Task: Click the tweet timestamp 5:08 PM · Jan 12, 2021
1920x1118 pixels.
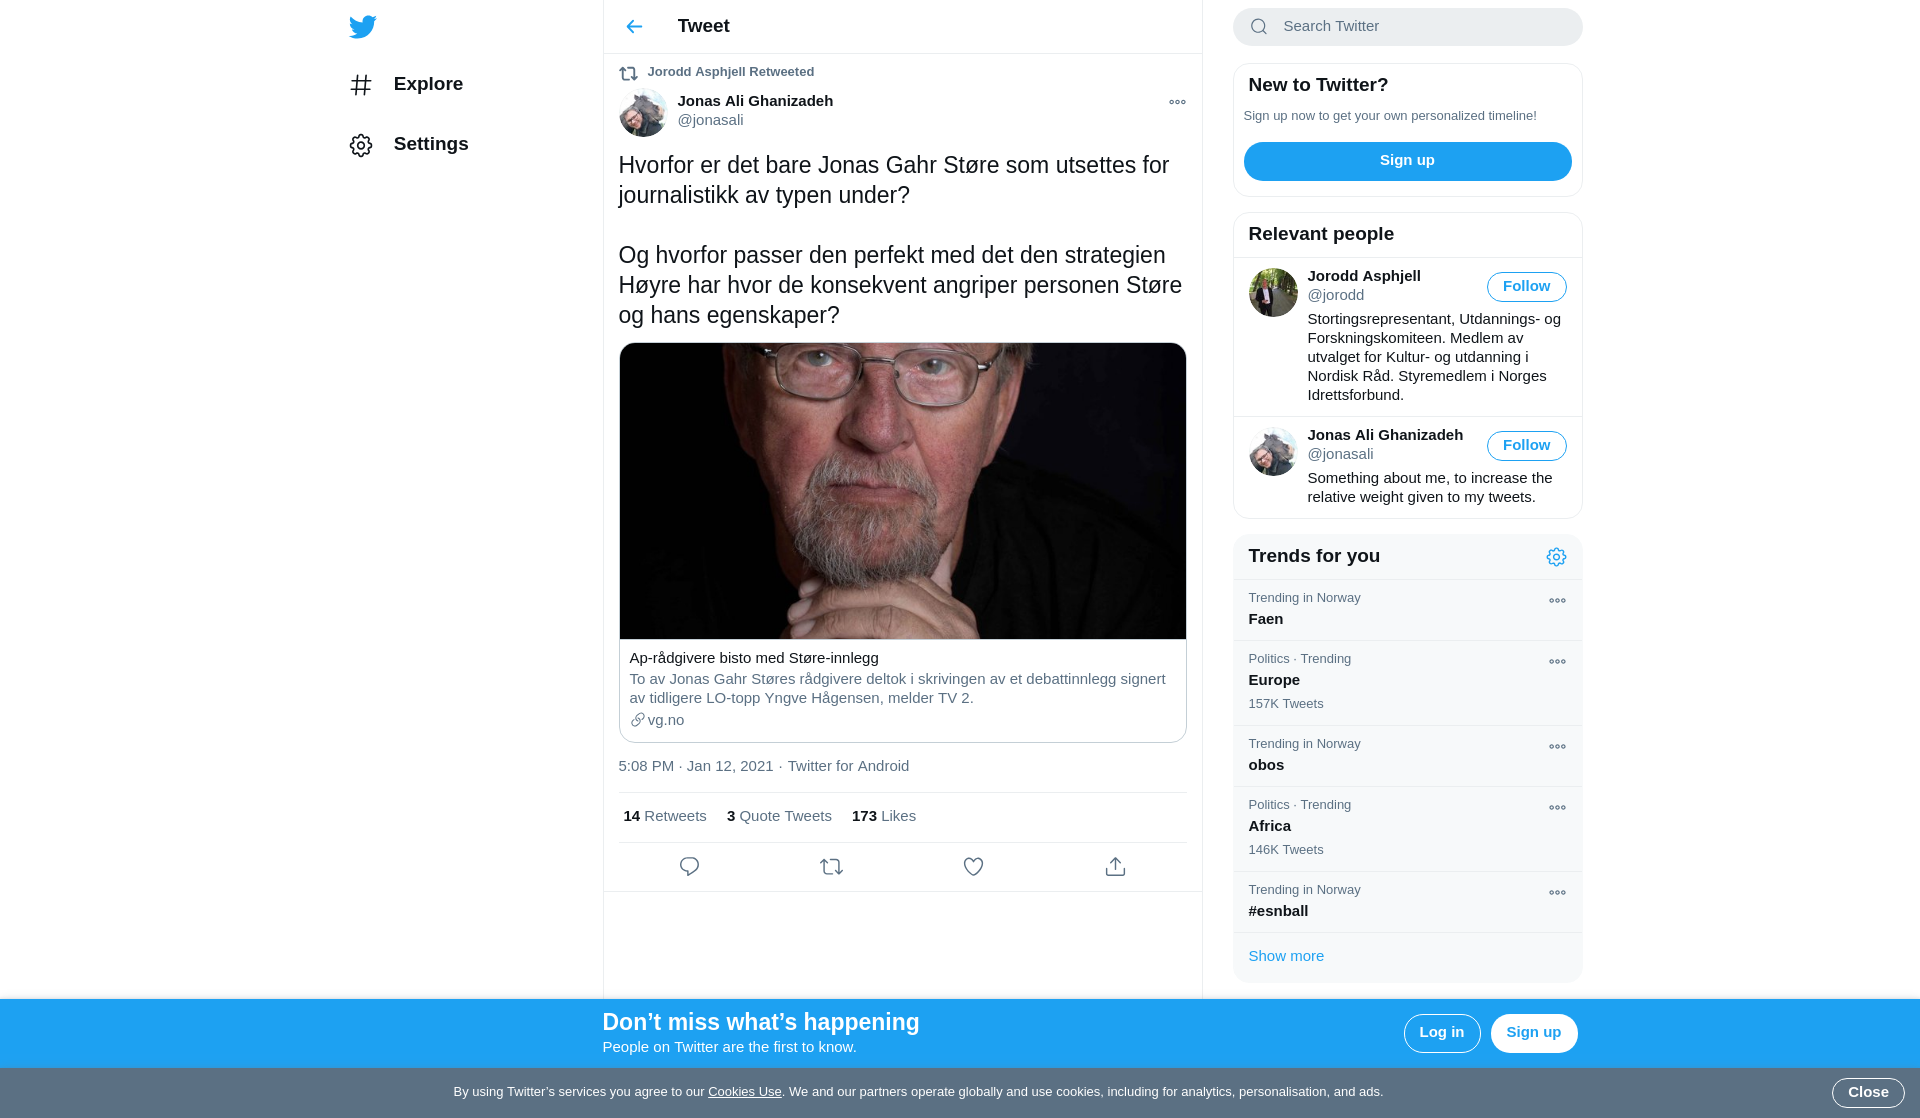Action: tap(696, 766)
